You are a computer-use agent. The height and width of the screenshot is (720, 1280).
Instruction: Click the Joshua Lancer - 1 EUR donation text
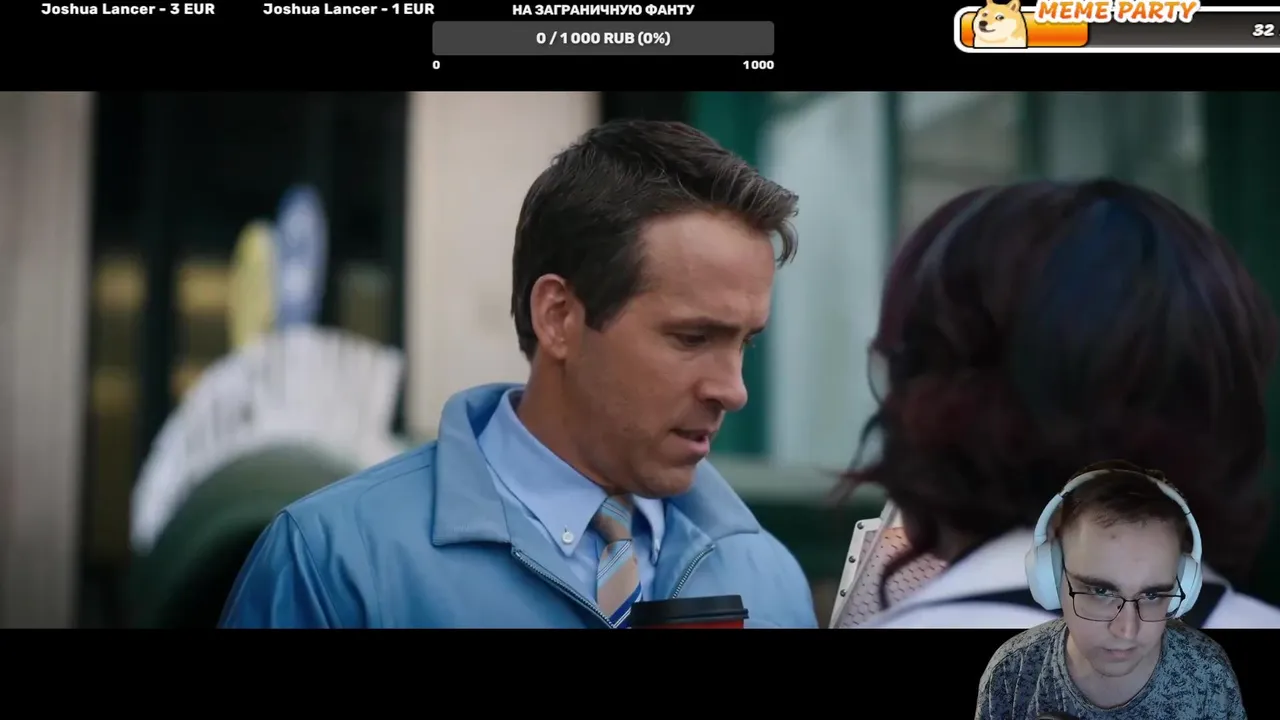[x=349, y=9]
